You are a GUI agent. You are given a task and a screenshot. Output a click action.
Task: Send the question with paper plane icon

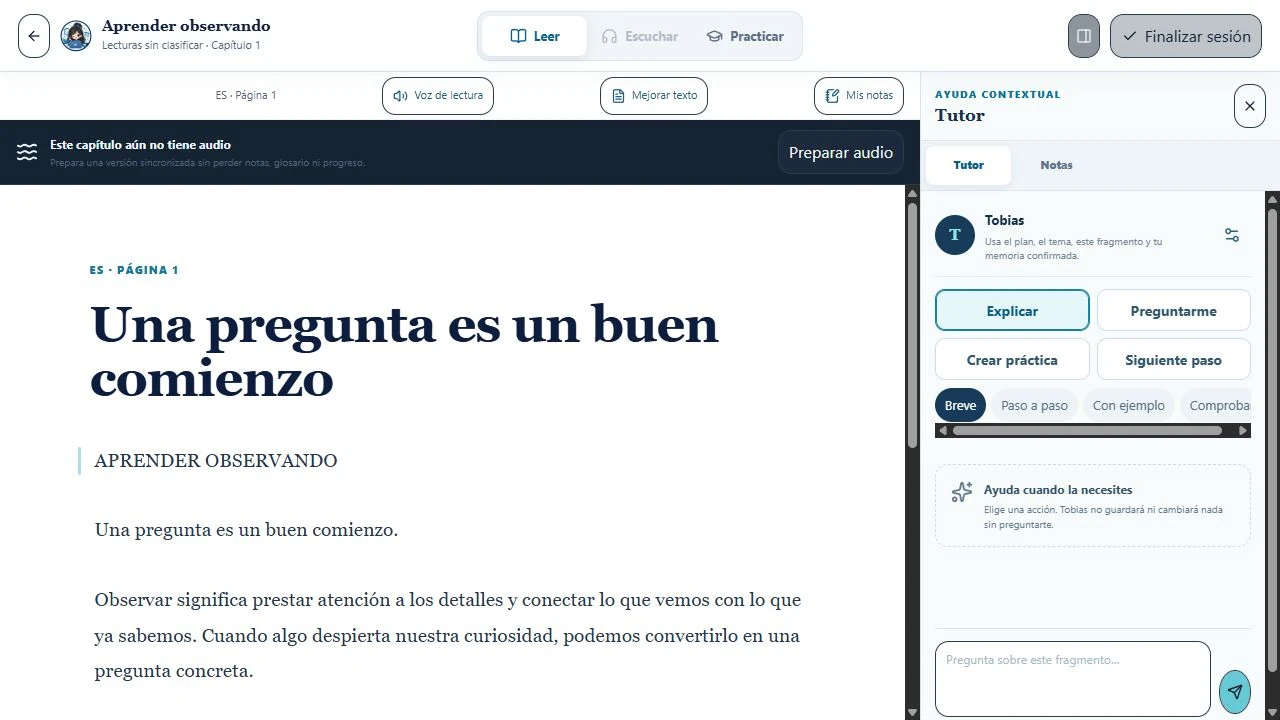[x=1235, y=691]
